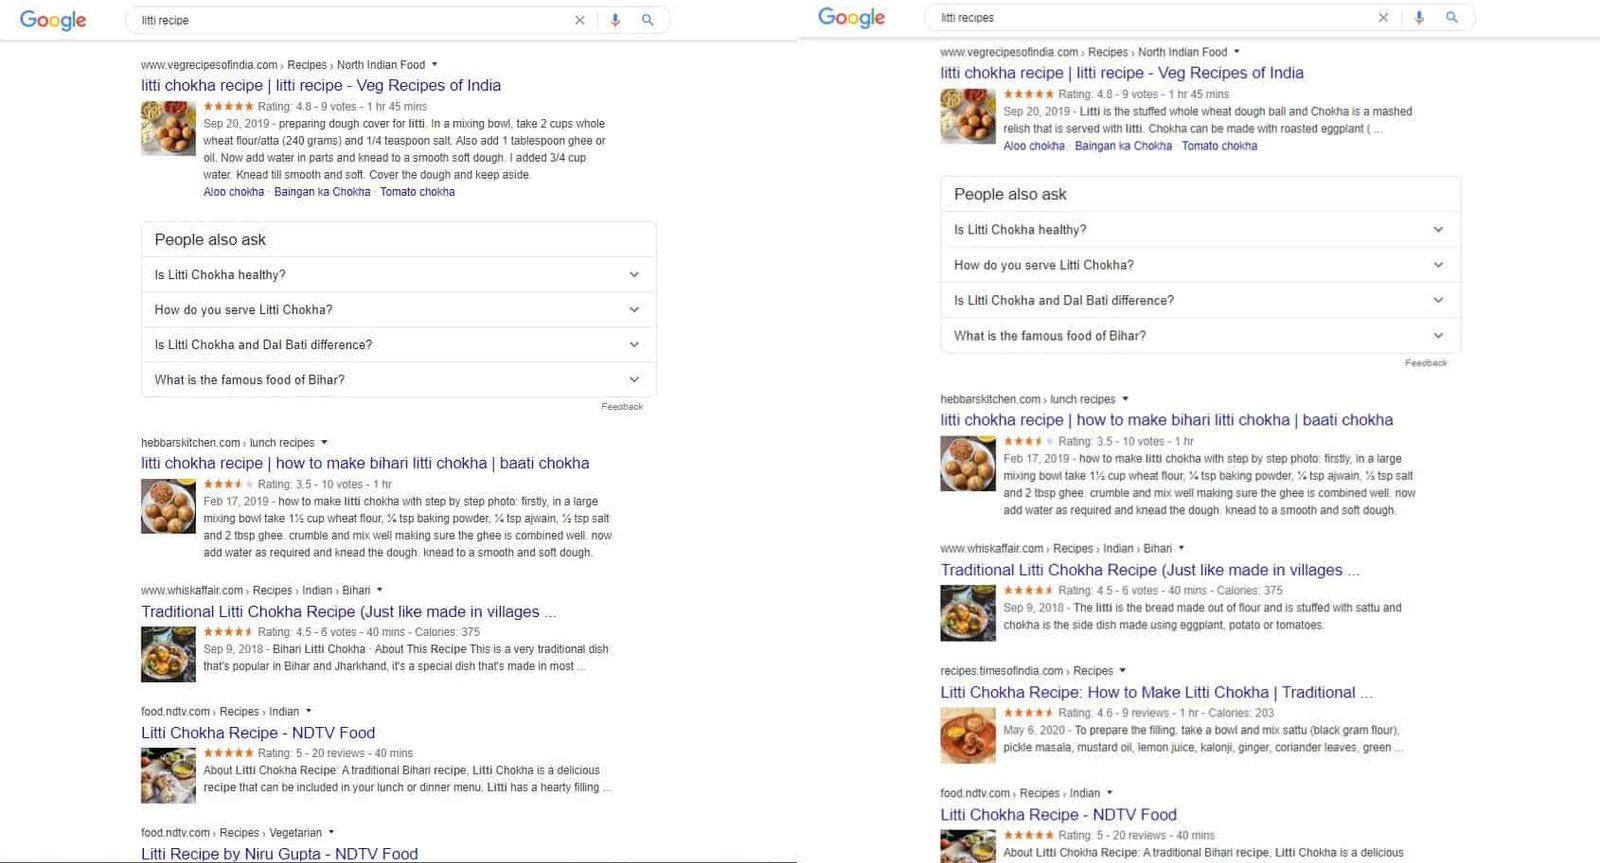Open hebbarskitchen URL dropdown arrow in left window
This screenshot has width=1600, height=863.
pos(324,442)
